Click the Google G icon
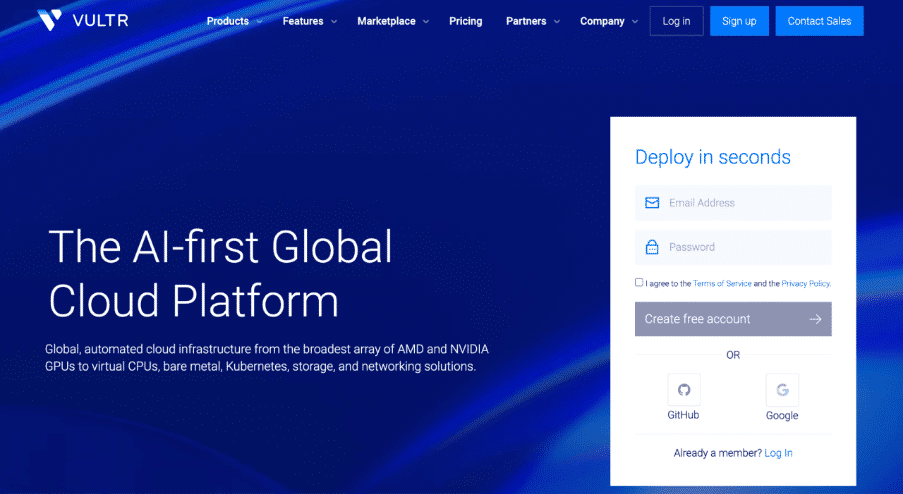903x494 pixels. 782,390
